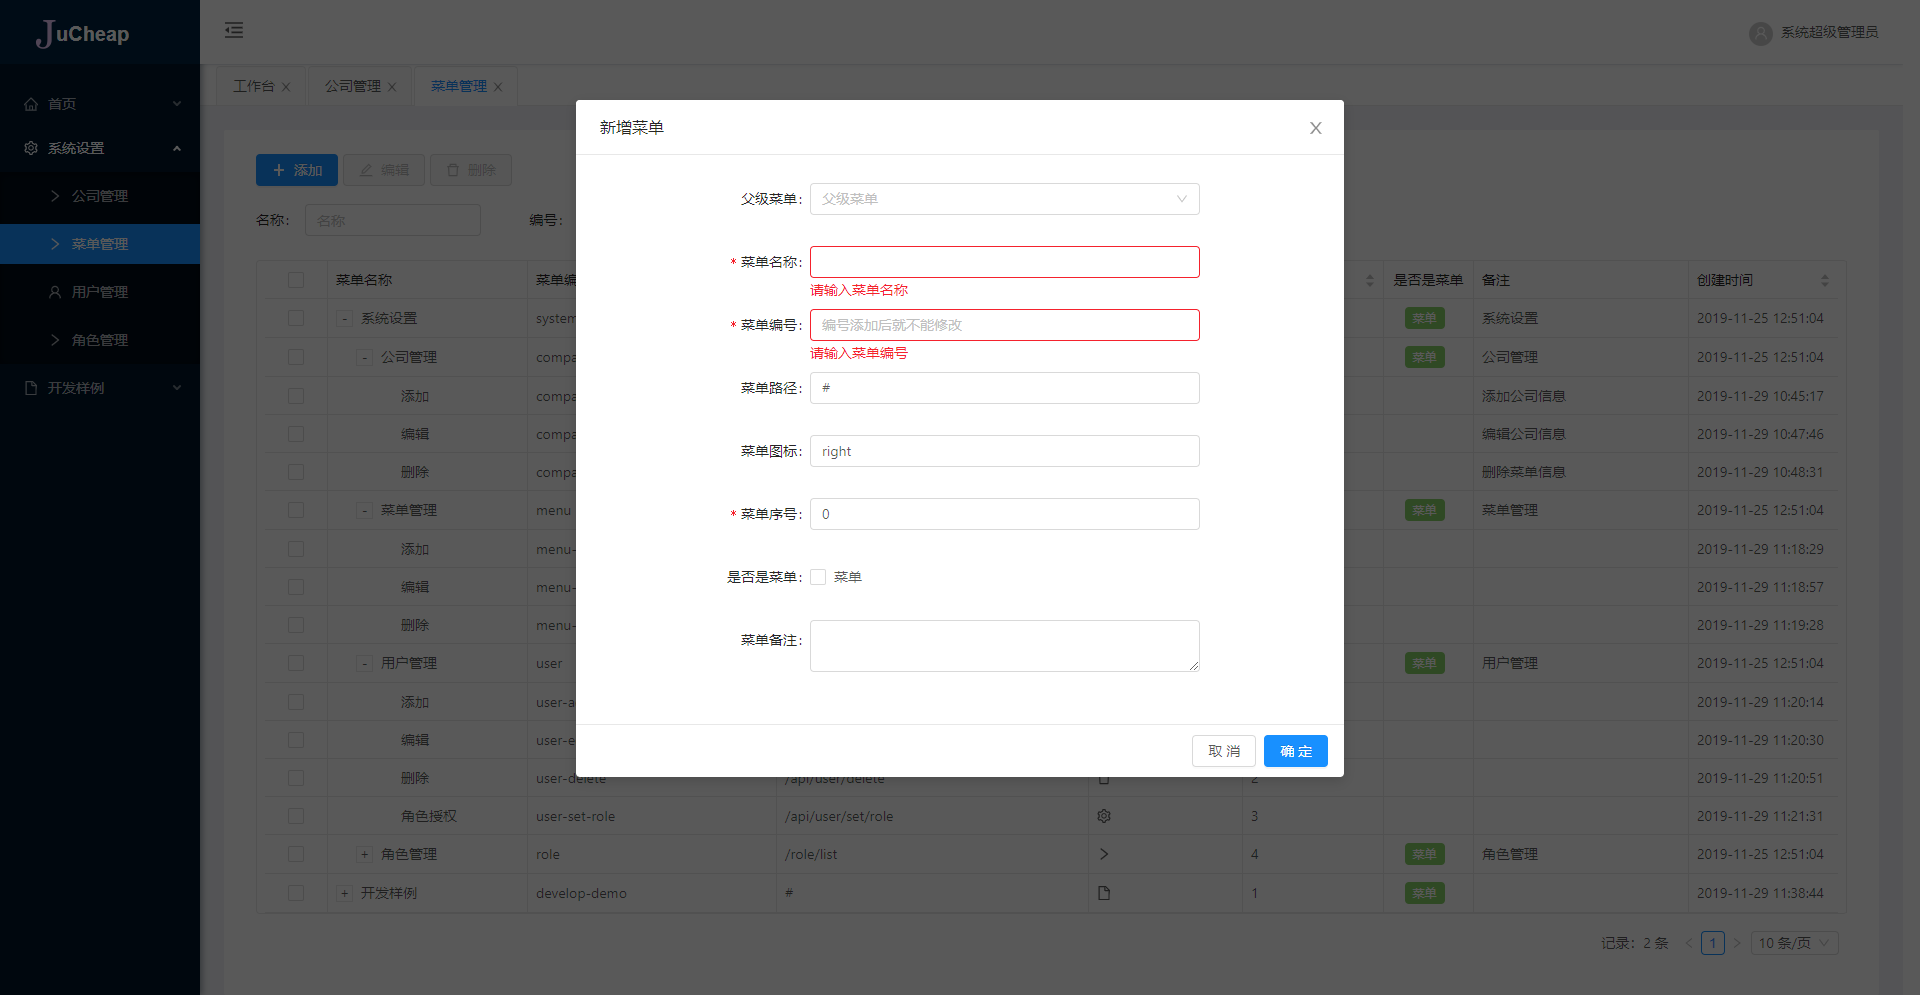Click the admin avatar icon top right
The image size is (1920, 995).
tap(1759, 33)
